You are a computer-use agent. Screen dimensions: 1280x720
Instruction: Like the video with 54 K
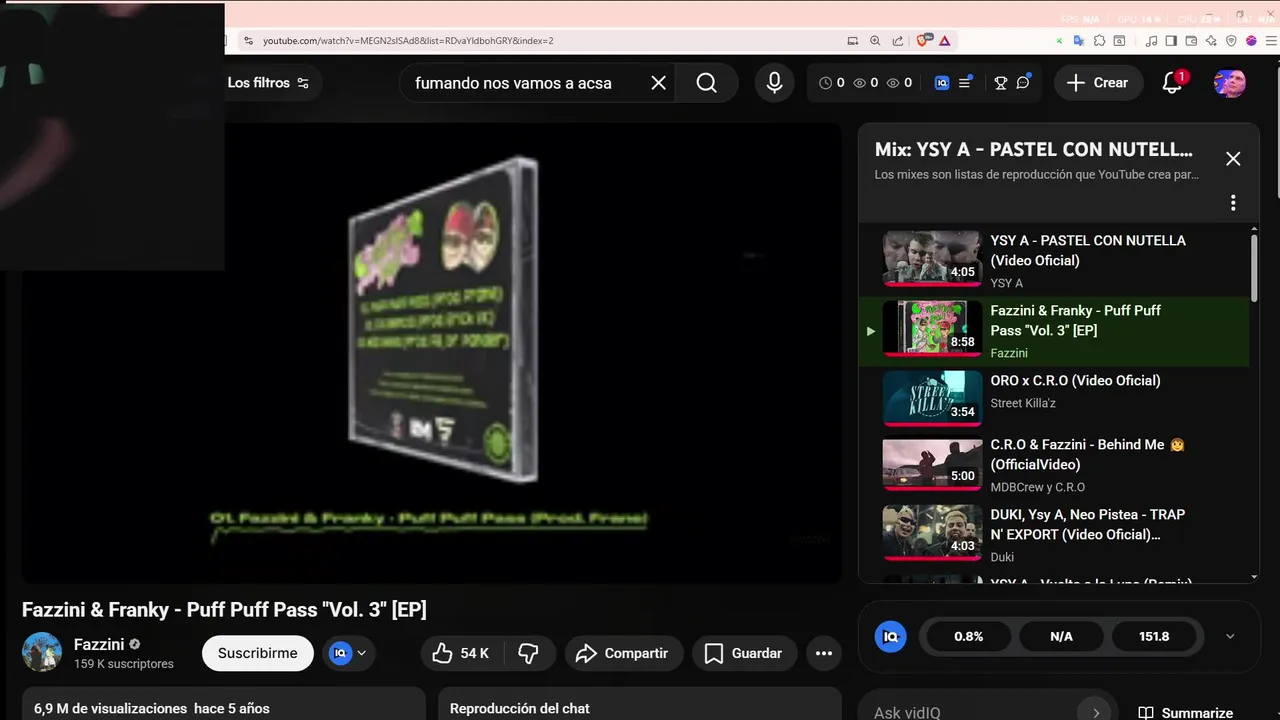[461, 653]
